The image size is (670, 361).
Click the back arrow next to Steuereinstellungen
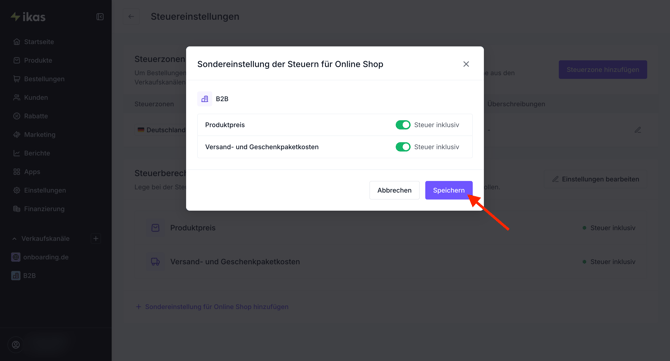click(131, 17)
